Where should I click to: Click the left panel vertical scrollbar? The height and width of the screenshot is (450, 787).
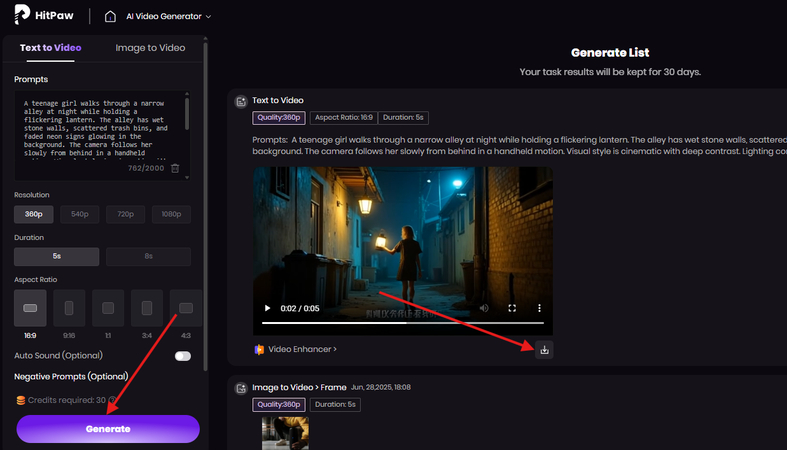(x=205, y=206)
